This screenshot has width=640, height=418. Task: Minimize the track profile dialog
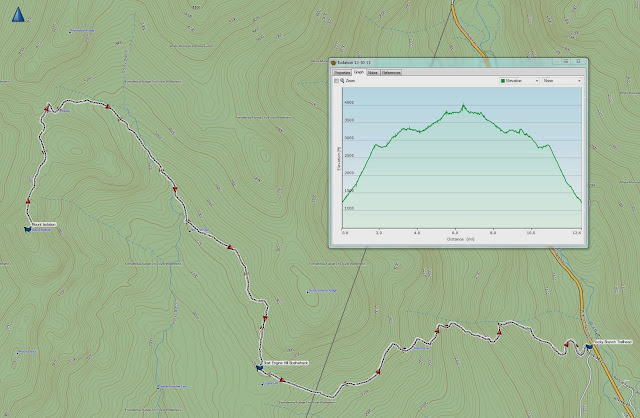[556, 62]
